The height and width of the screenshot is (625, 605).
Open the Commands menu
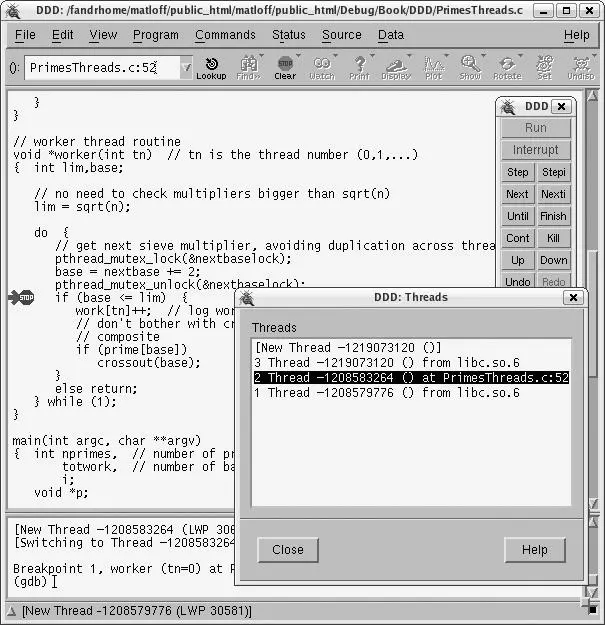[225, 34]
